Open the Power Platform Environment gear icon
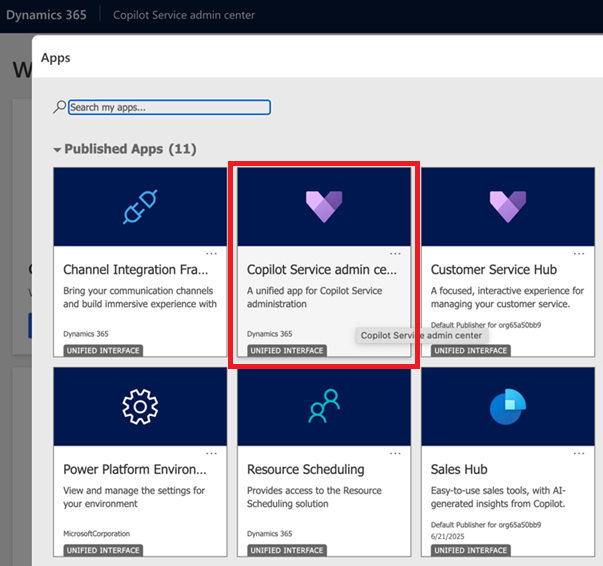 (140, 406)
